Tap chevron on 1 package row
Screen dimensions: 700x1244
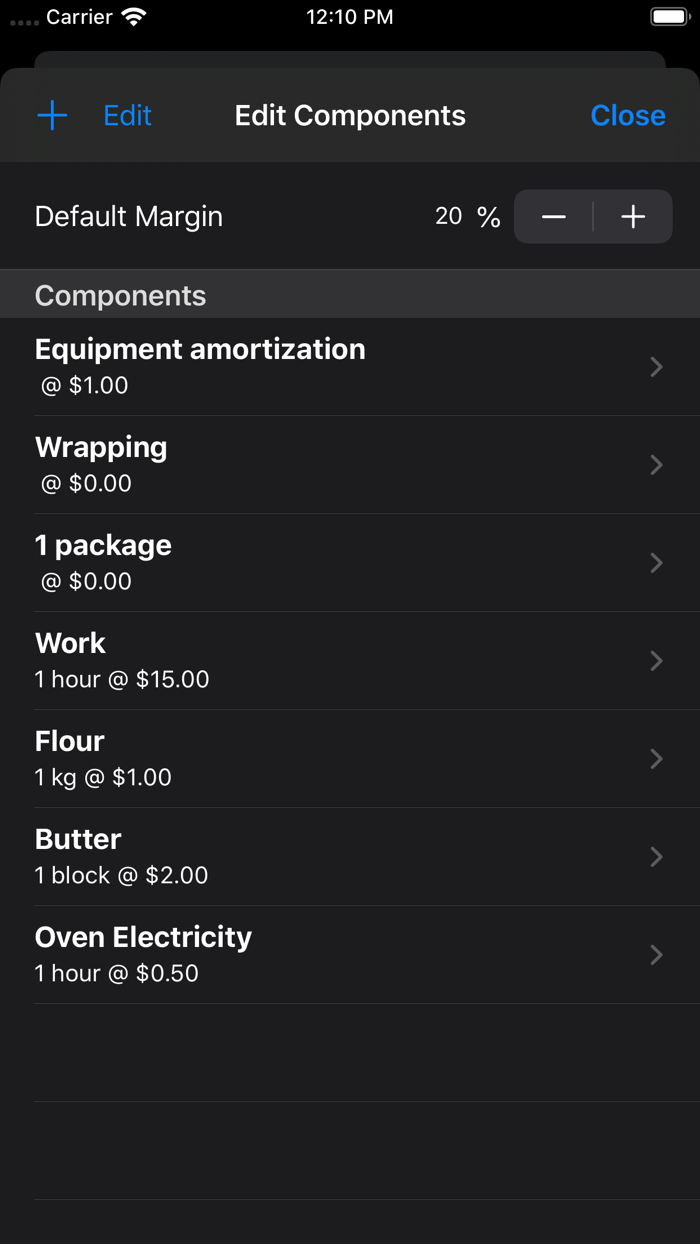[656, 563]
